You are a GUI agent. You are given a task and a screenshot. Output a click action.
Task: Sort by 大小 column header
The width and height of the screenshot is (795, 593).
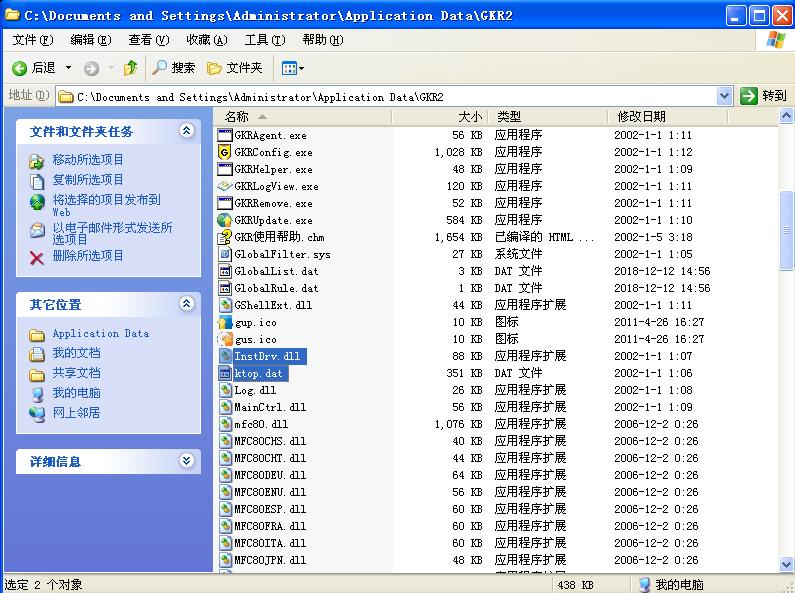(x=440, y=117)
